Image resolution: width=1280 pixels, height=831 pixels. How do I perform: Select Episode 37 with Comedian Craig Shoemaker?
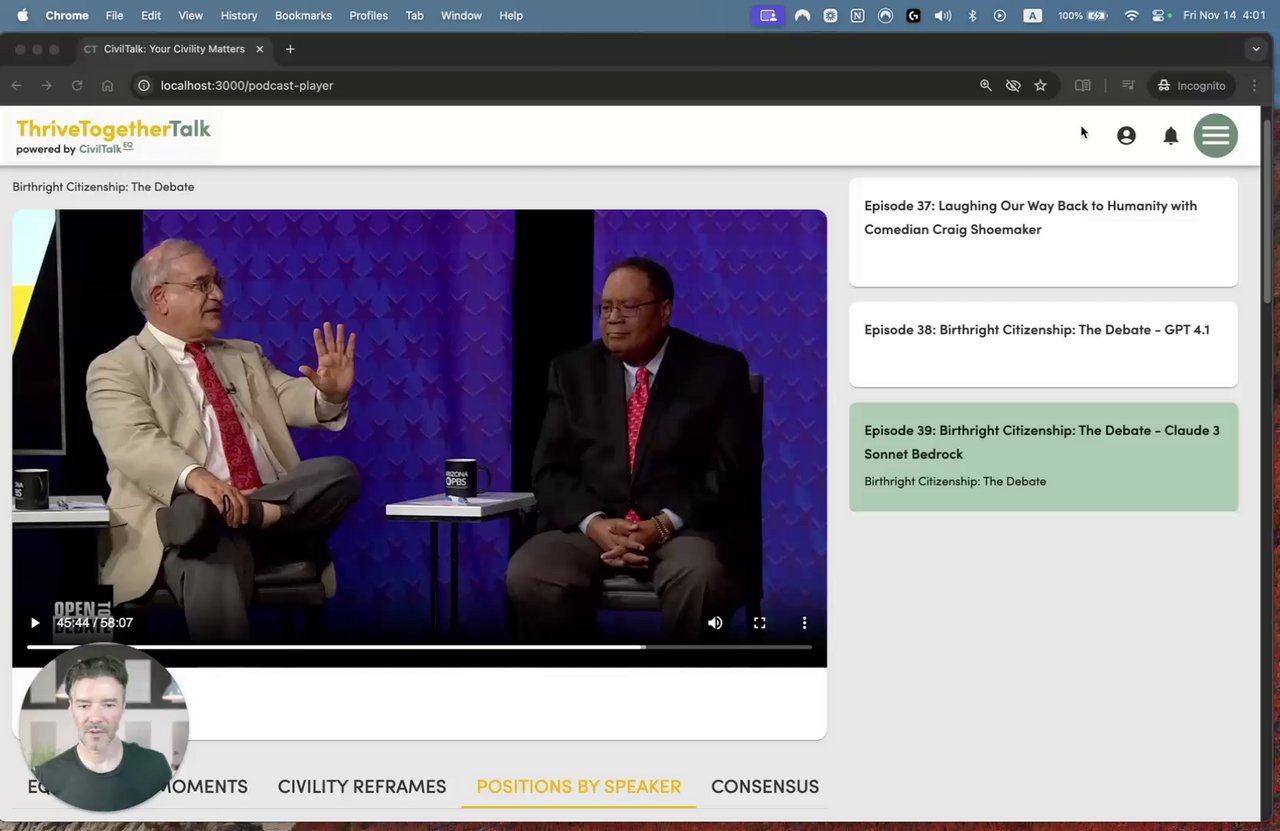click(x=1043, y=232)
